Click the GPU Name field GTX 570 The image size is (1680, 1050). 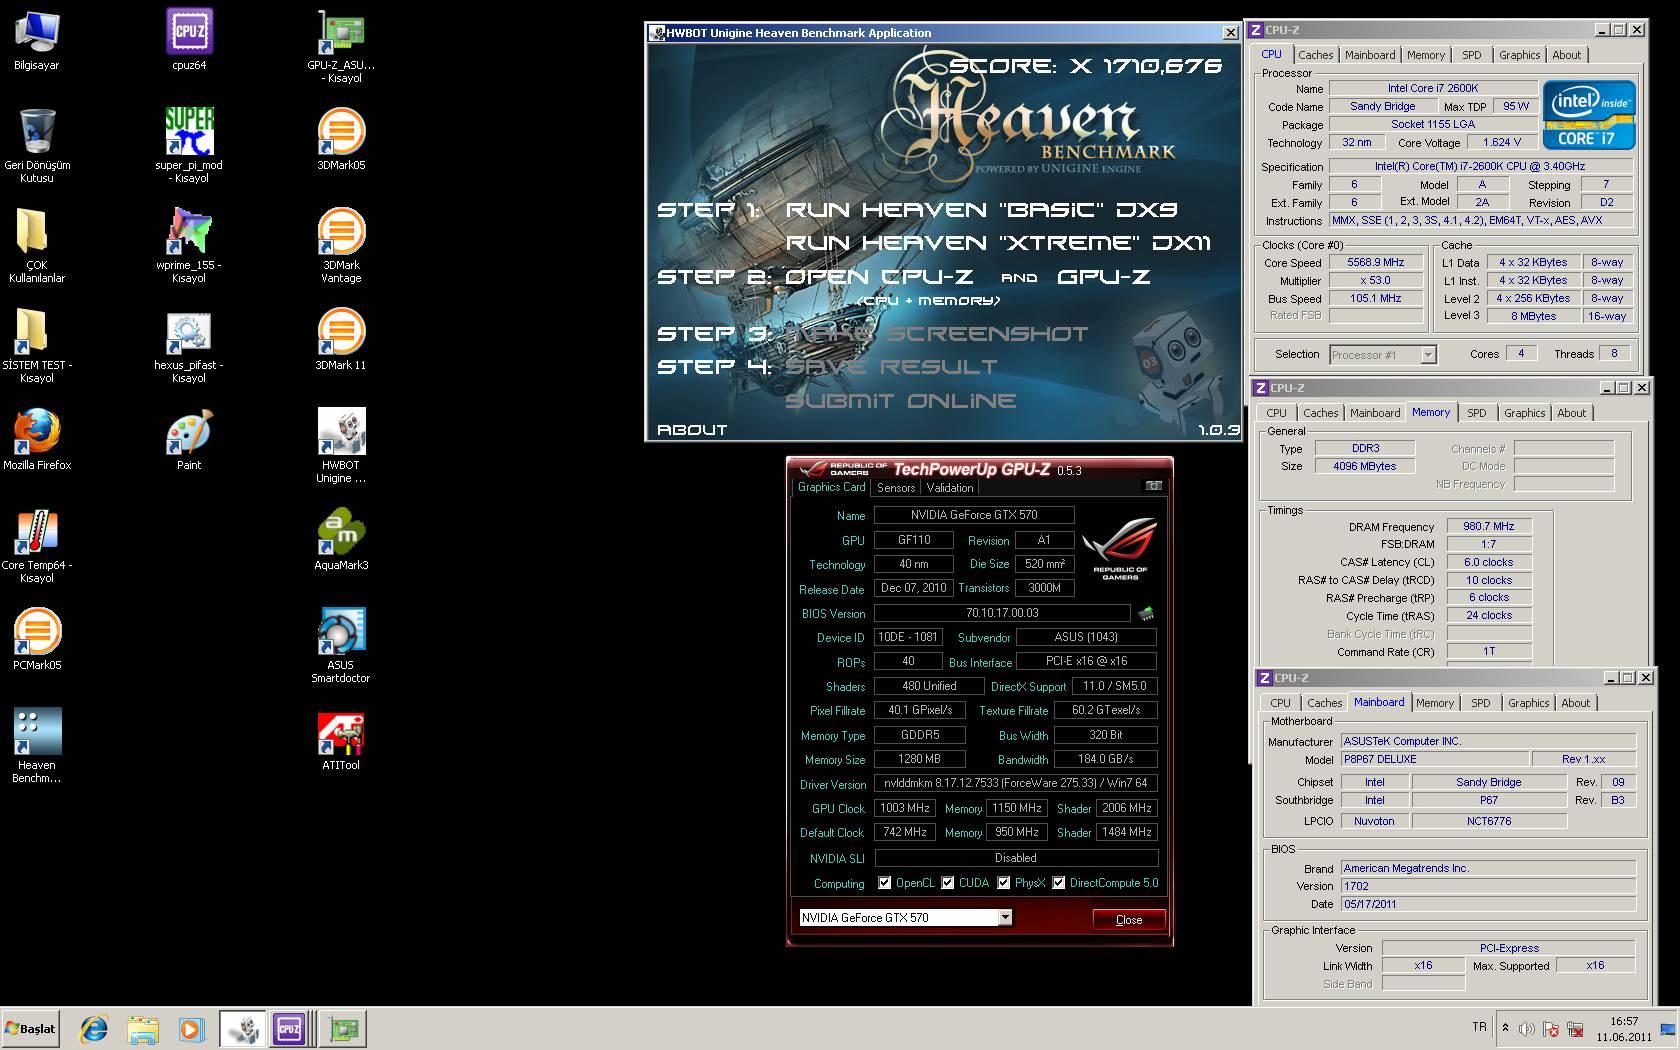974,515
